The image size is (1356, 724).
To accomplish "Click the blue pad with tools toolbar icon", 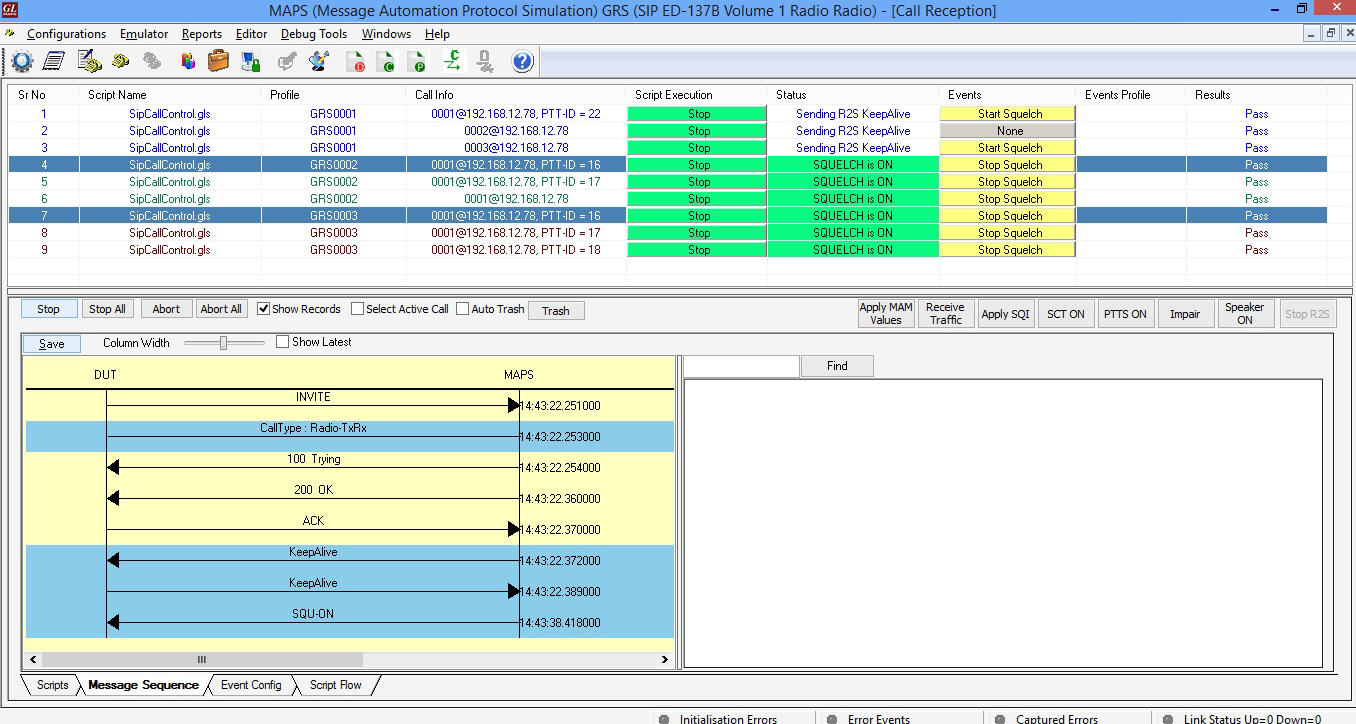I will tap(320, 62).
